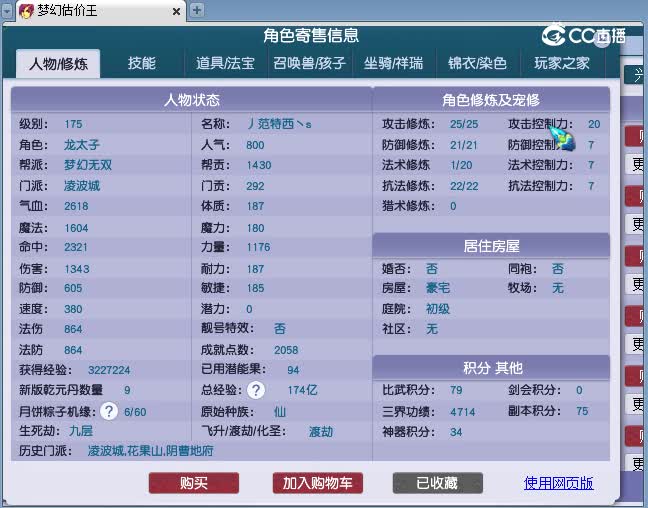Click the 房屋 value 豪宅
Screen dimensions: 648x508
coord(438,288)
